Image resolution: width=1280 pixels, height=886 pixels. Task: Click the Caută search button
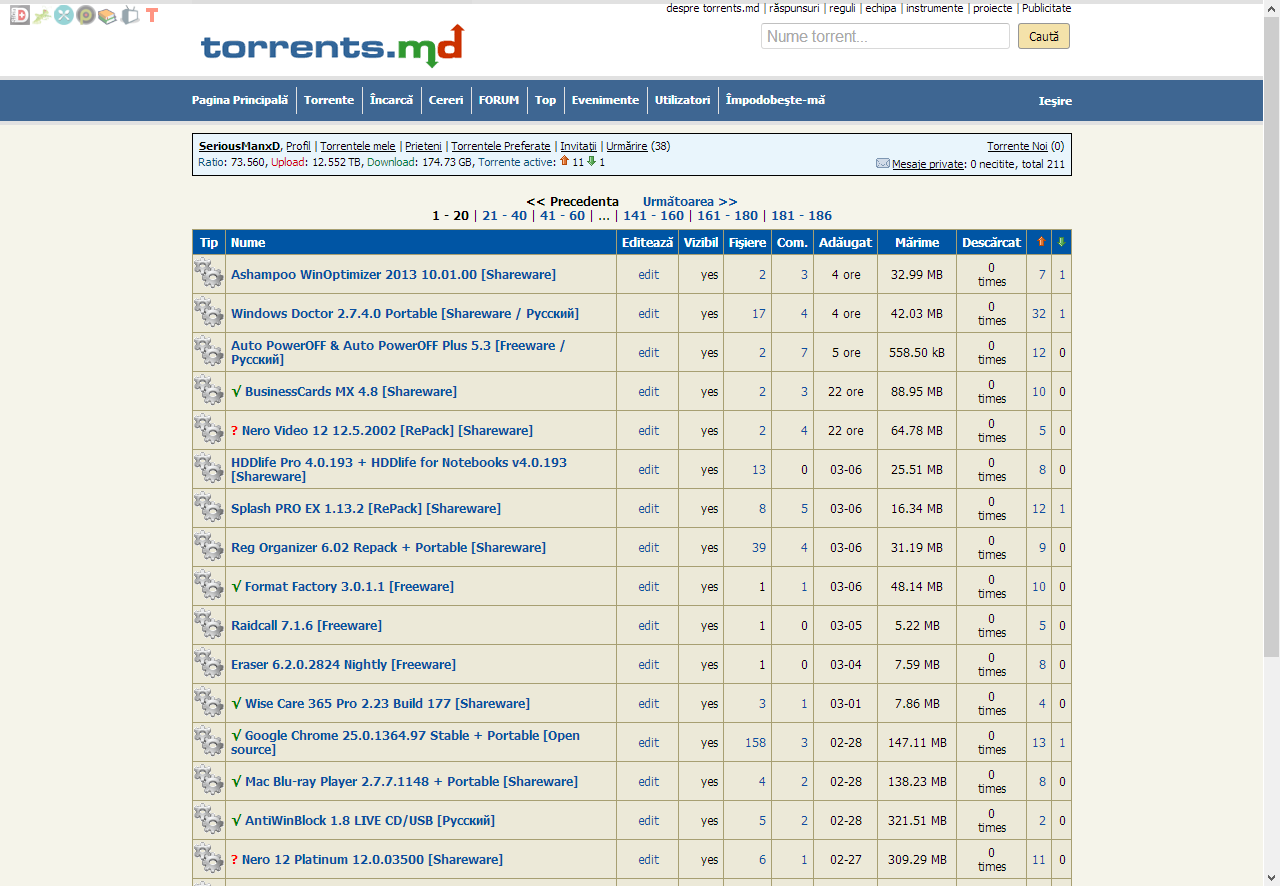(x=1044, y=36)
